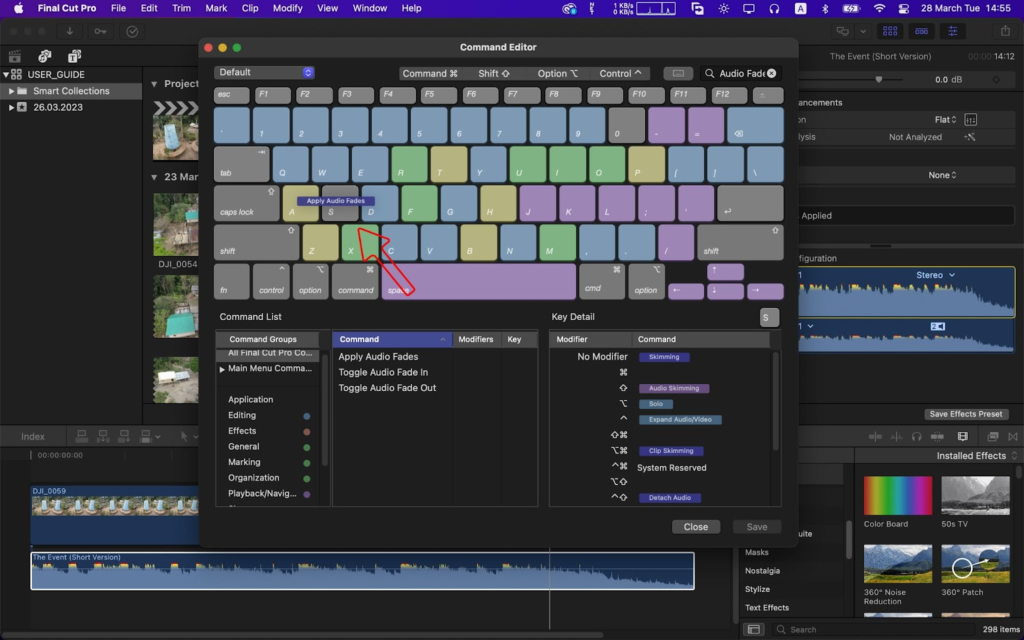Open the Modify menu
1024x640 pixels.
click(x=287, y=8)
